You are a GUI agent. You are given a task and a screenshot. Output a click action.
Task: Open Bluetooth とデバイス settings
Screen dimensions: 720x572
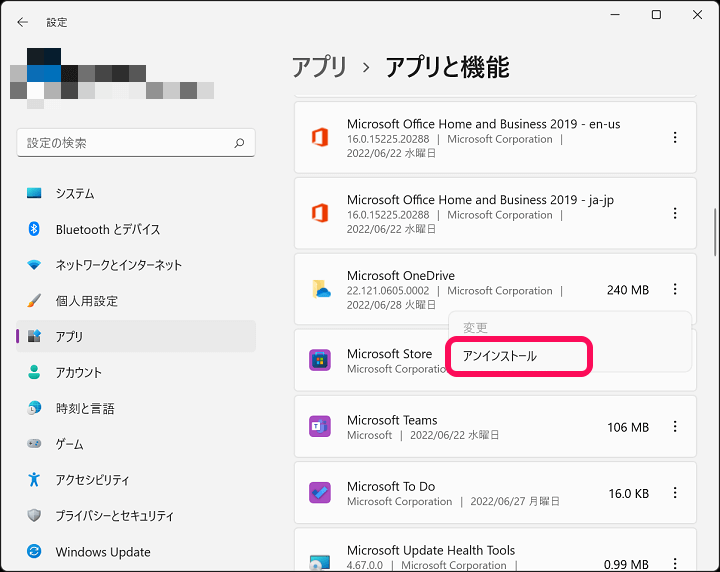pos(107,229)
